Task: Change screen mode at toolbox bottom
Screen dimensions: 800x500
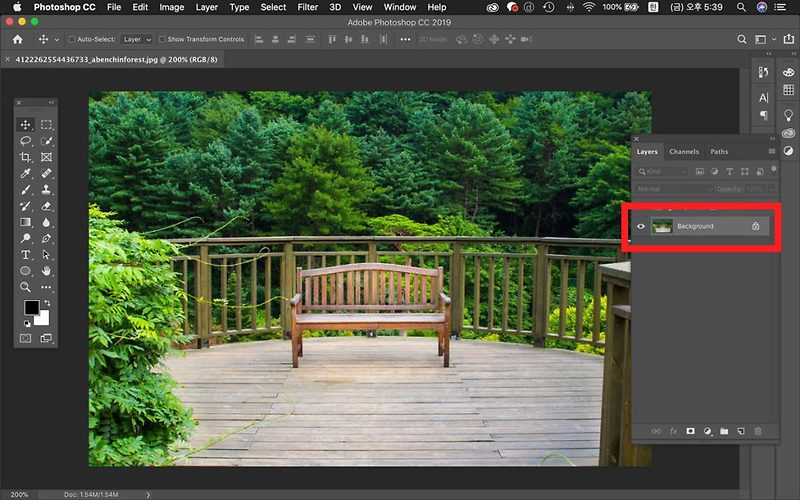Action: 46,338
